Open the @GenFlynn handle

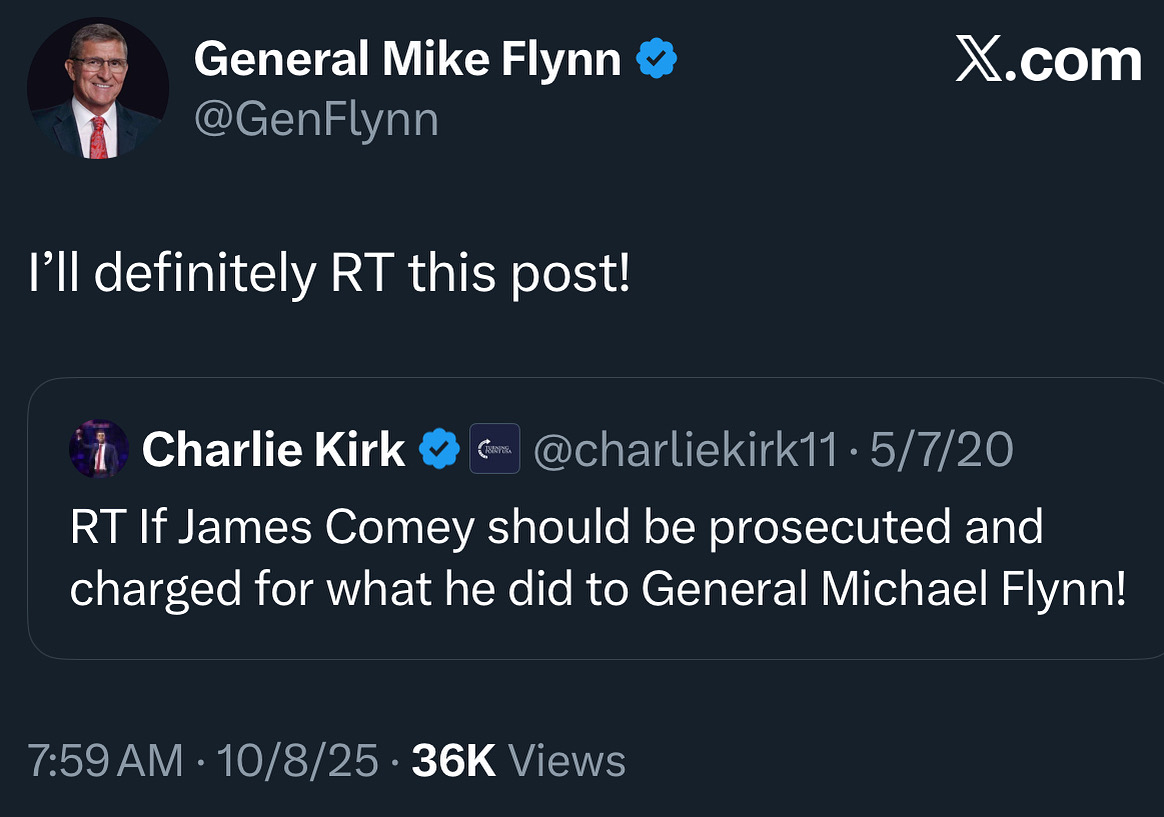coord(316,120)
